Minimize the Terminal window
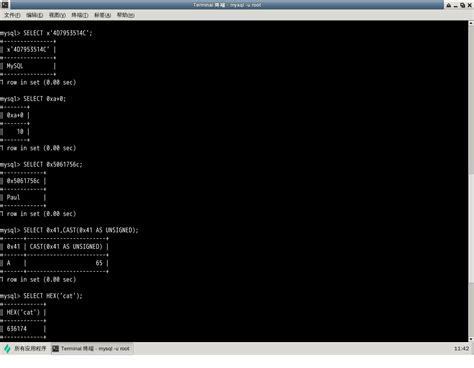The image size is (474, 368). click(x=455, y=5)
